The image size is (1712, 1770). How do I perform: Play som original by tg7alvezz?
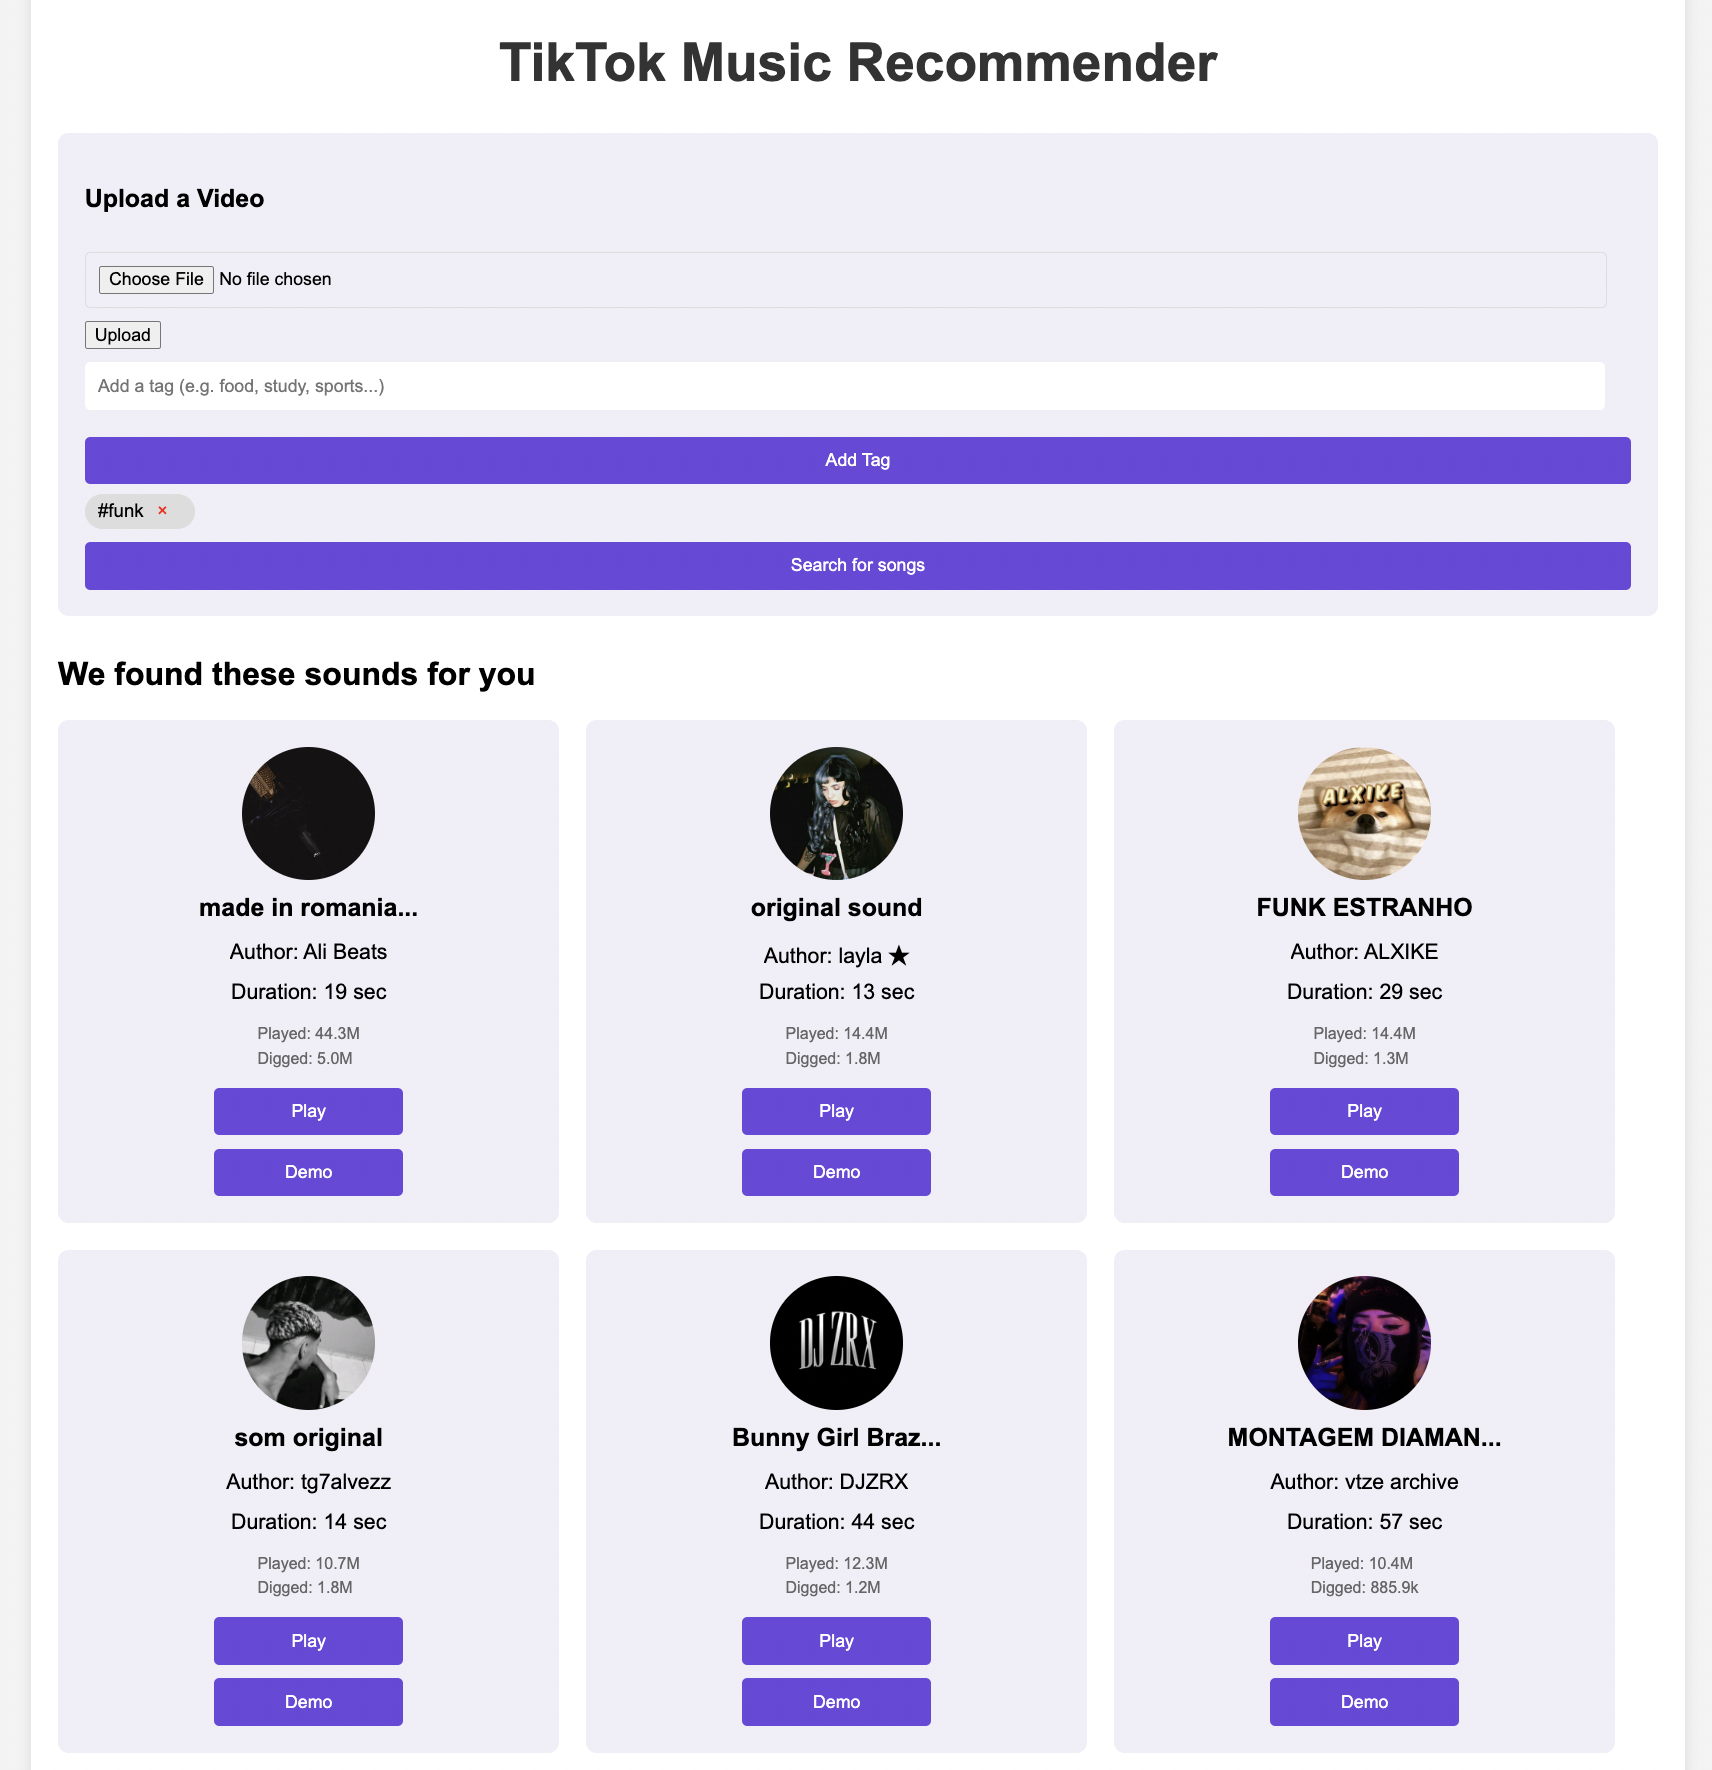point(308,1641)
